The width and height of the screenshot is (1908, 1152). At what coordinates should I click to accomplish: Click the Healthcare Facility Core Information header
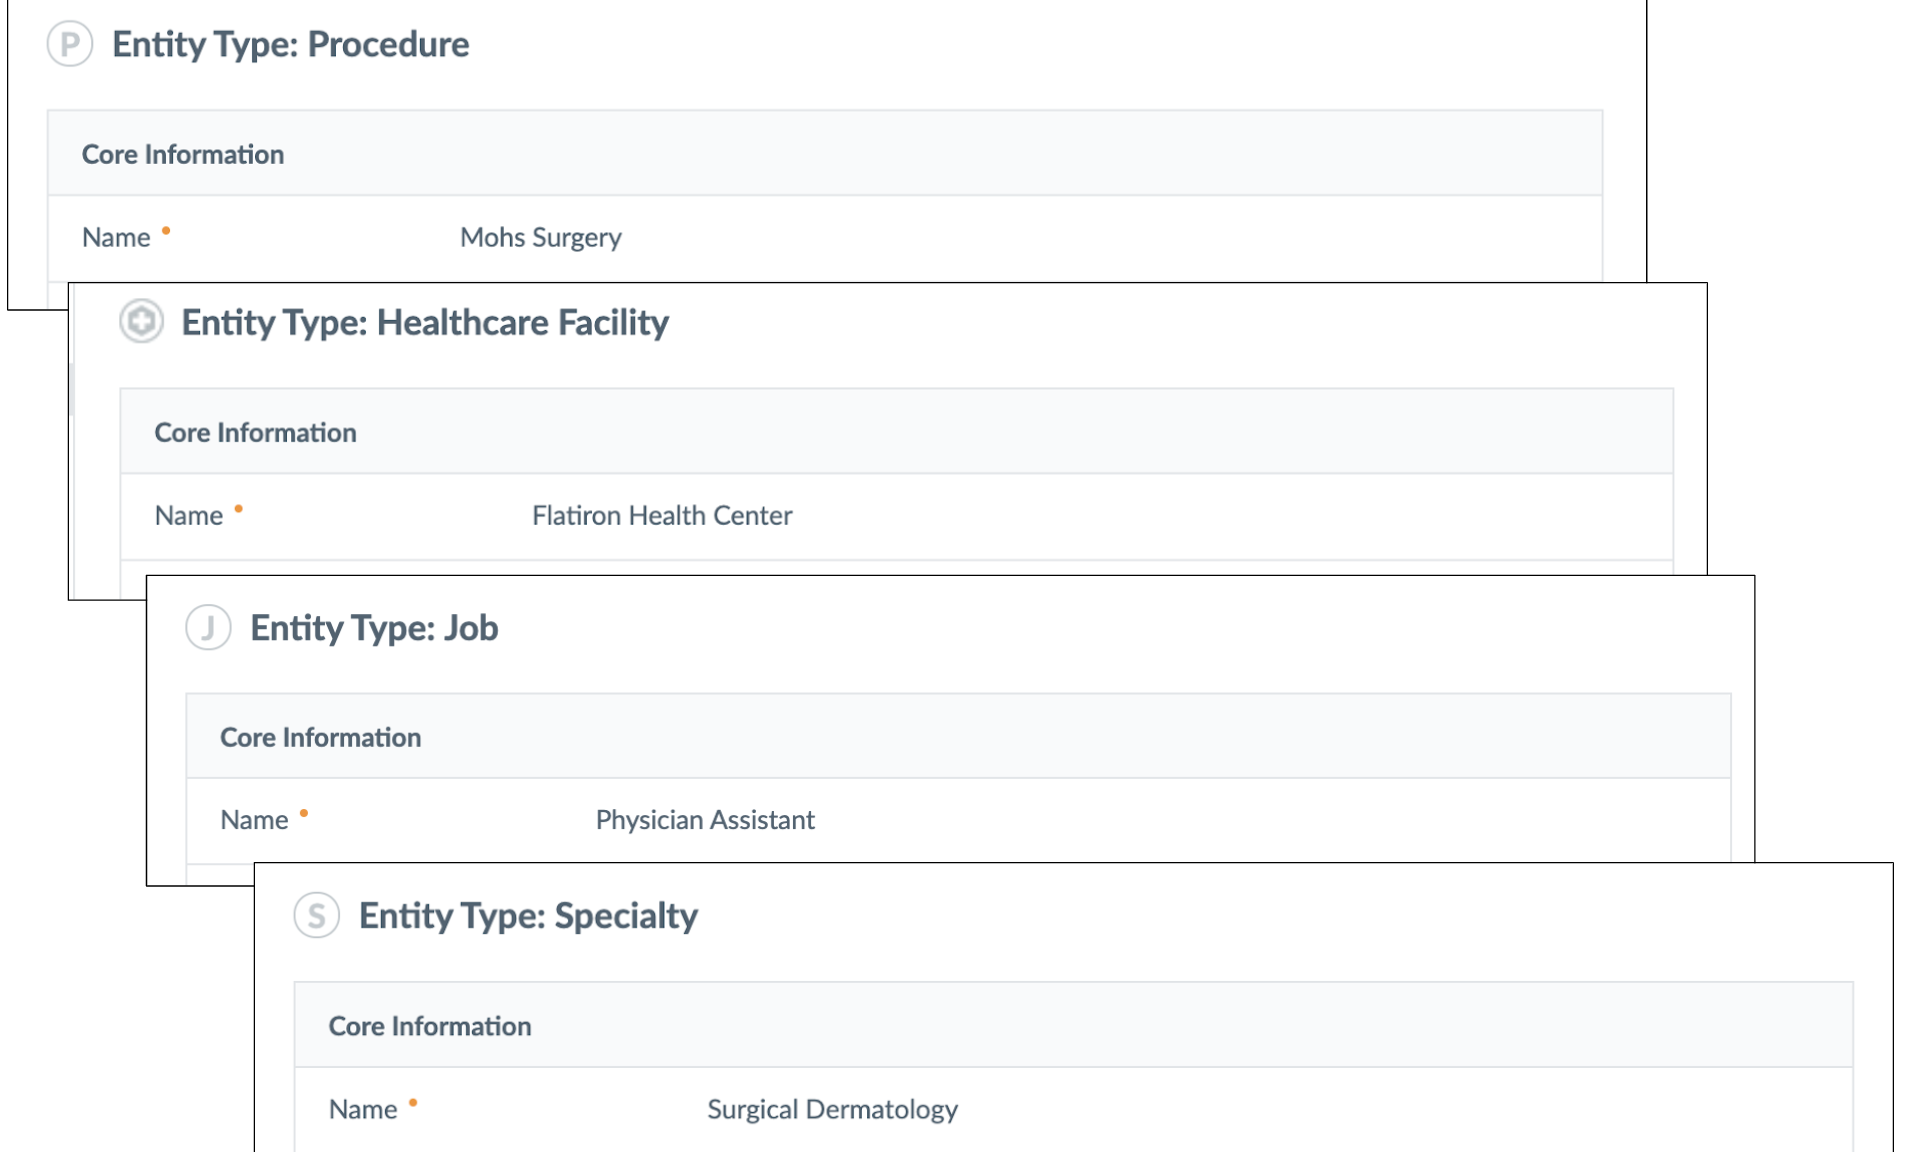[x=897, y=432]
